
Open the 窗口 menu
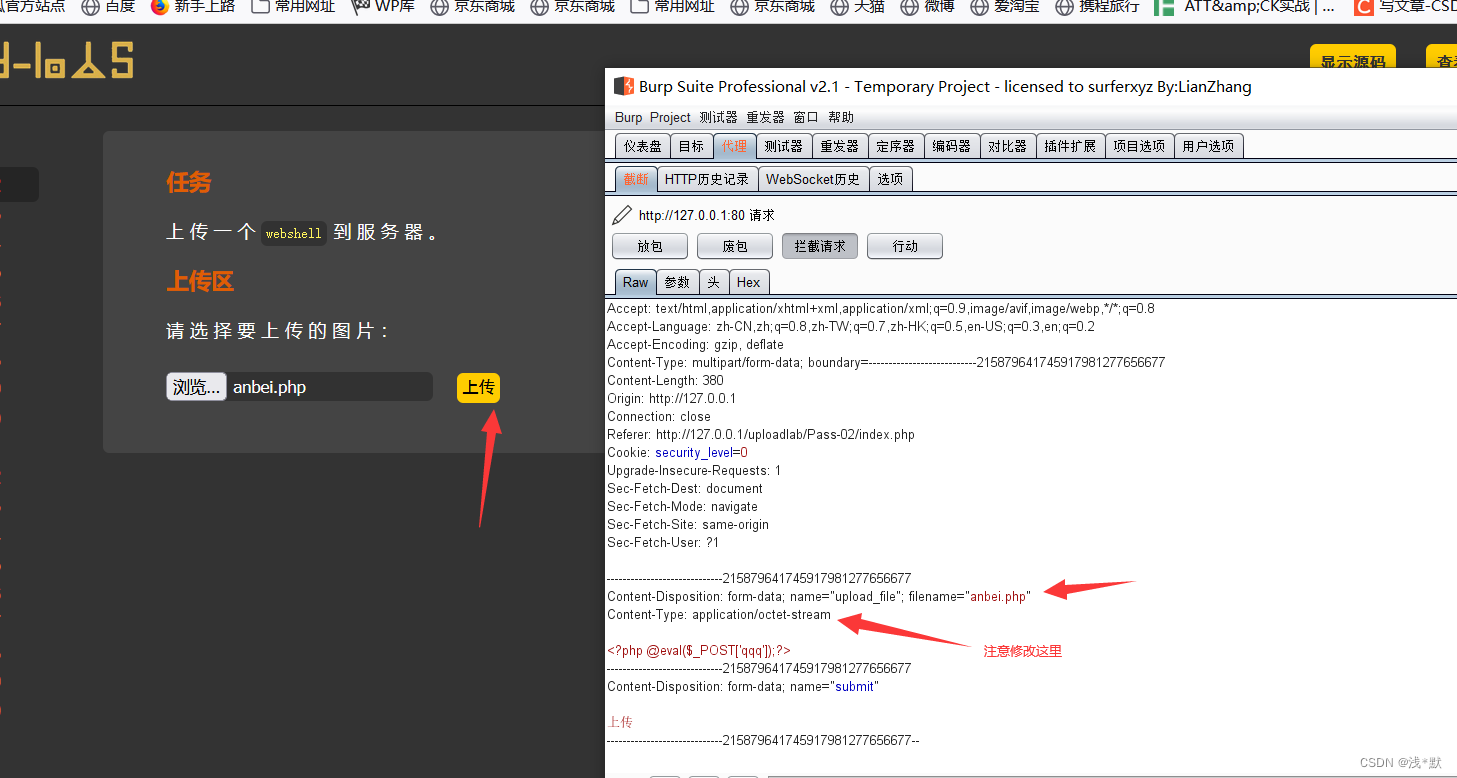(806, 117)
